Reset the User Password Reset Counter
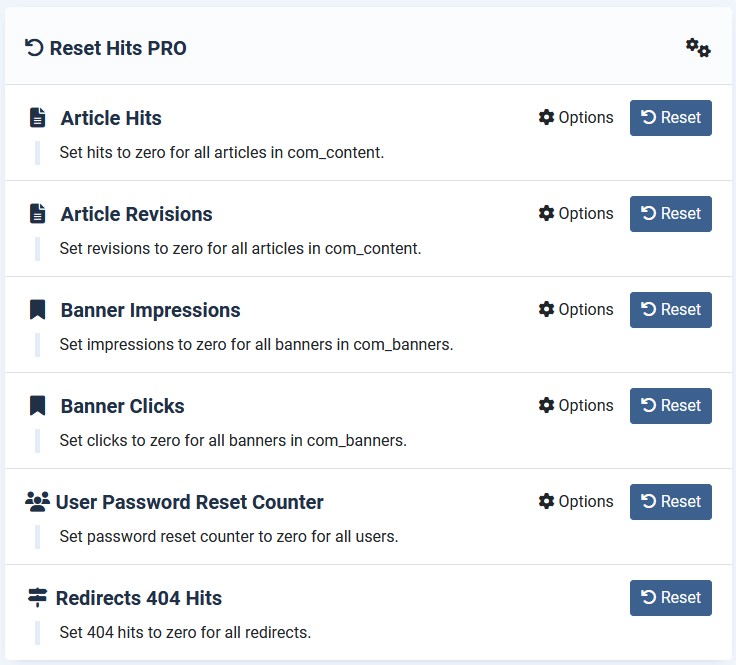Screen dimensions: 736x665 [670, 502]
